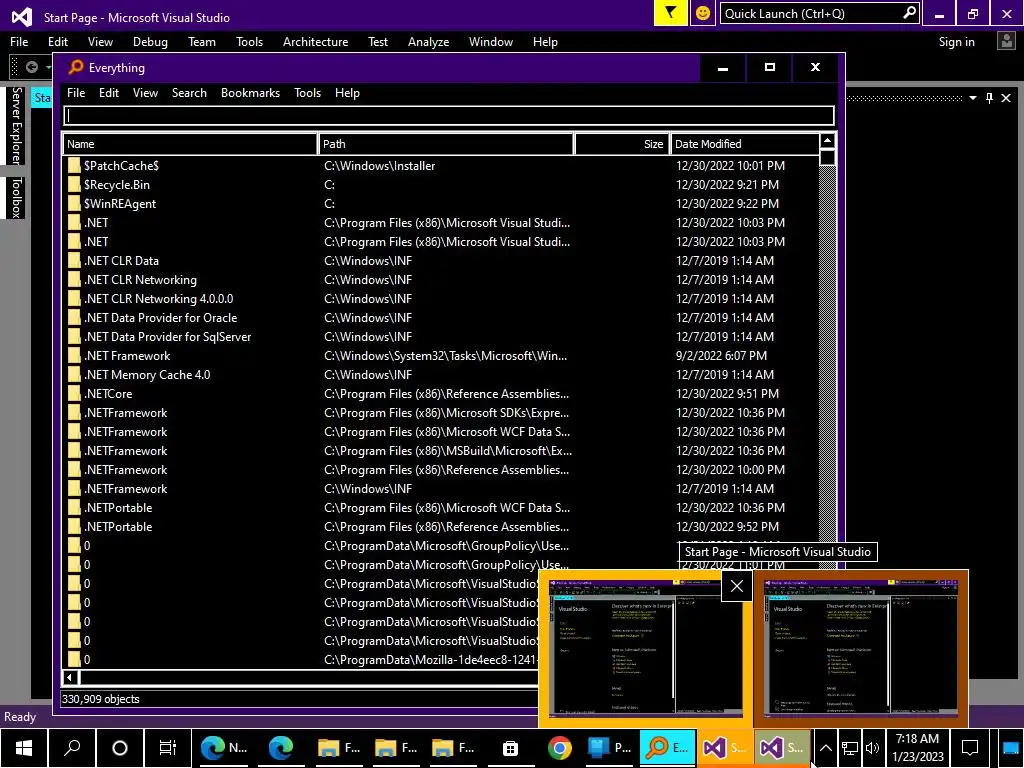Open the side panel window position dropdown arrow
The height and width of the screenshot is (768, 1024).
pyautogui.click(x=973, y=98)
